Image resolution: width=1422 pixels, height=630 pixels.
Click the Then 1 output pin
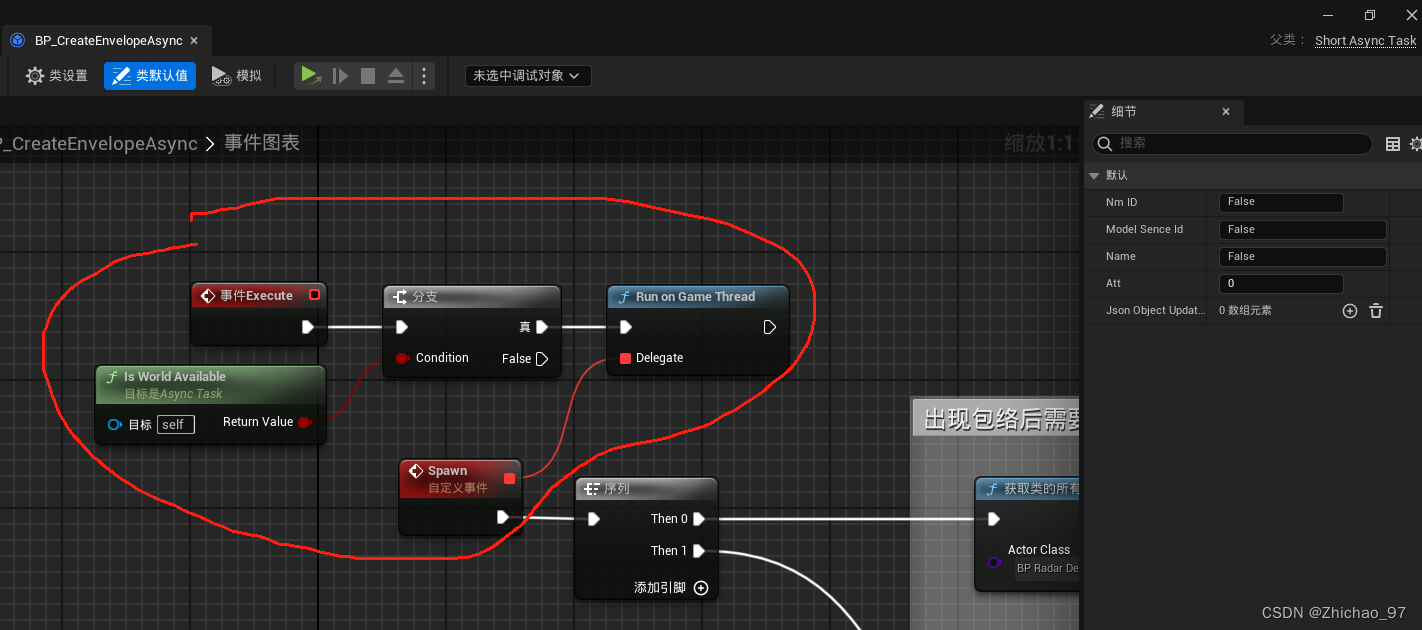click(699, 551)
